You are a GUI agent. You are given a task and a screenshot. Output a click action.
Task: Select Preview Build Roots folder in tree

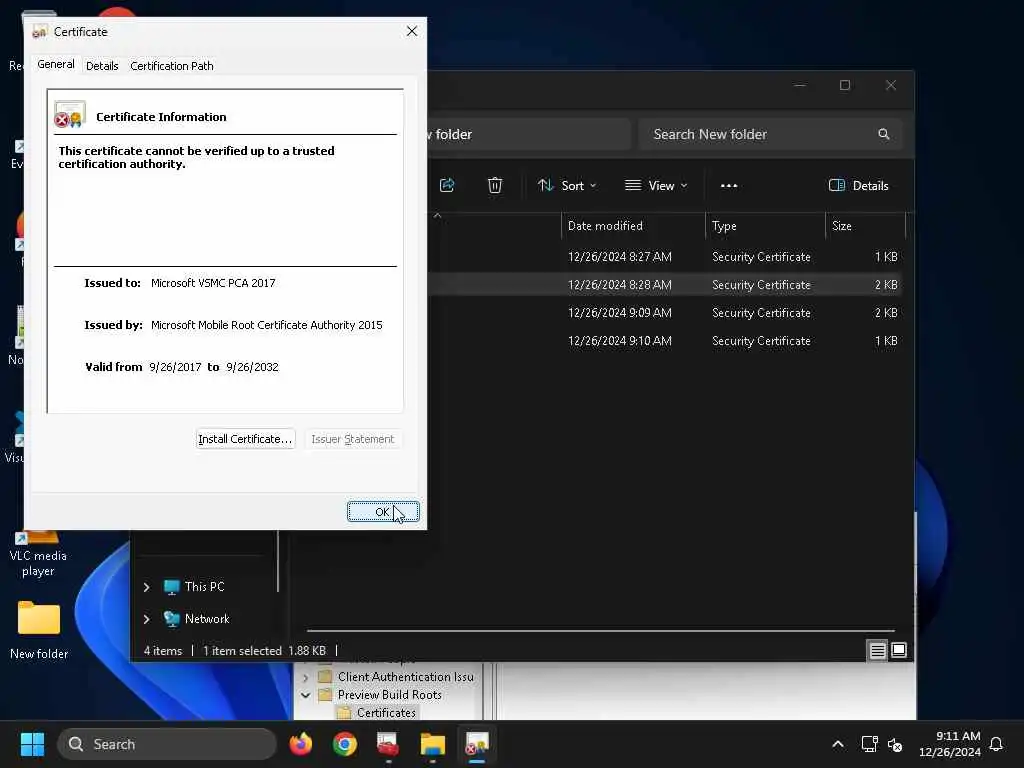click(389, 695)
